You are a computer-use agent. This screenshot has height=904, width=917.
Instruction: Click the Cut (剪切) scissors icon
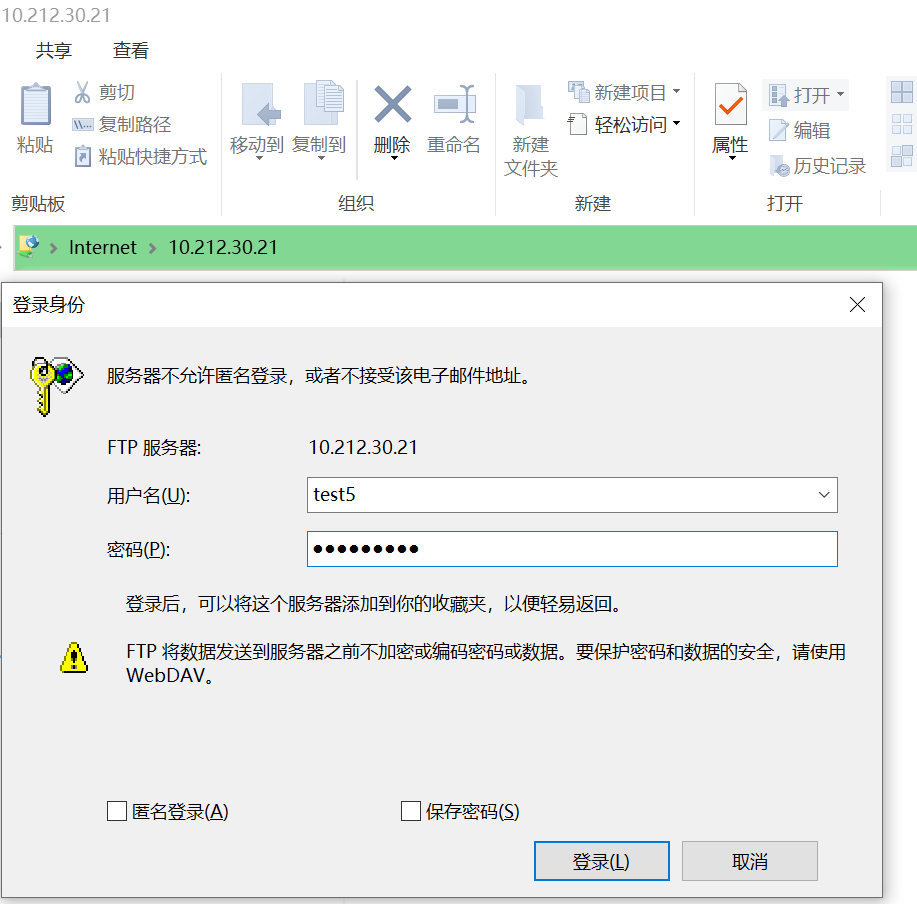(x=82, y=92)
